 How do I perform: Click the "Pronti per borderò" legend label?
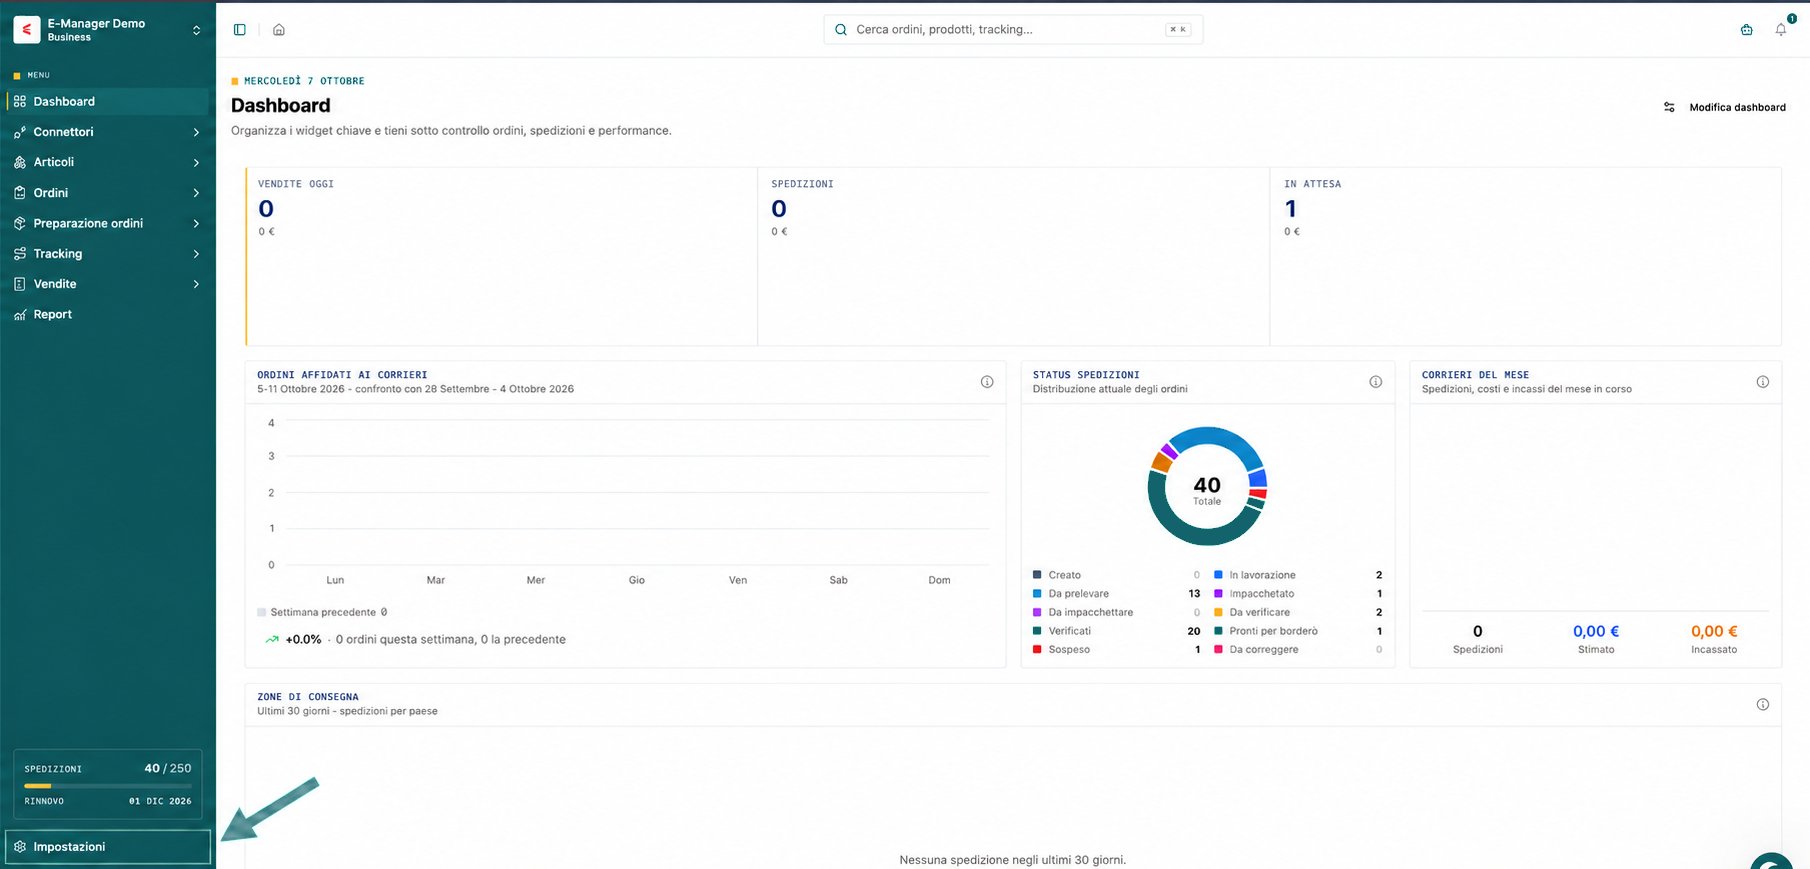(1273, 631)
